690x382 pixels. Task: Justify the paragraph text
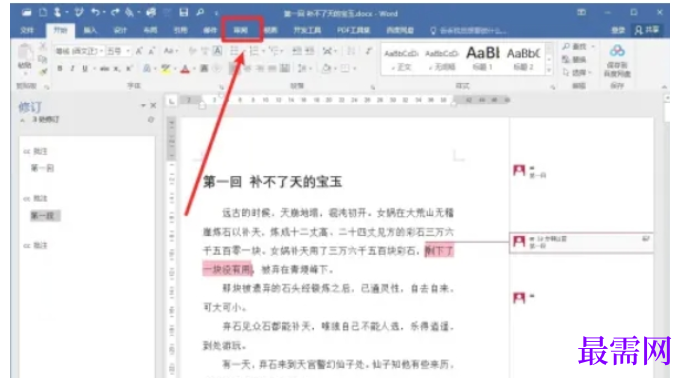coord(272,68)
